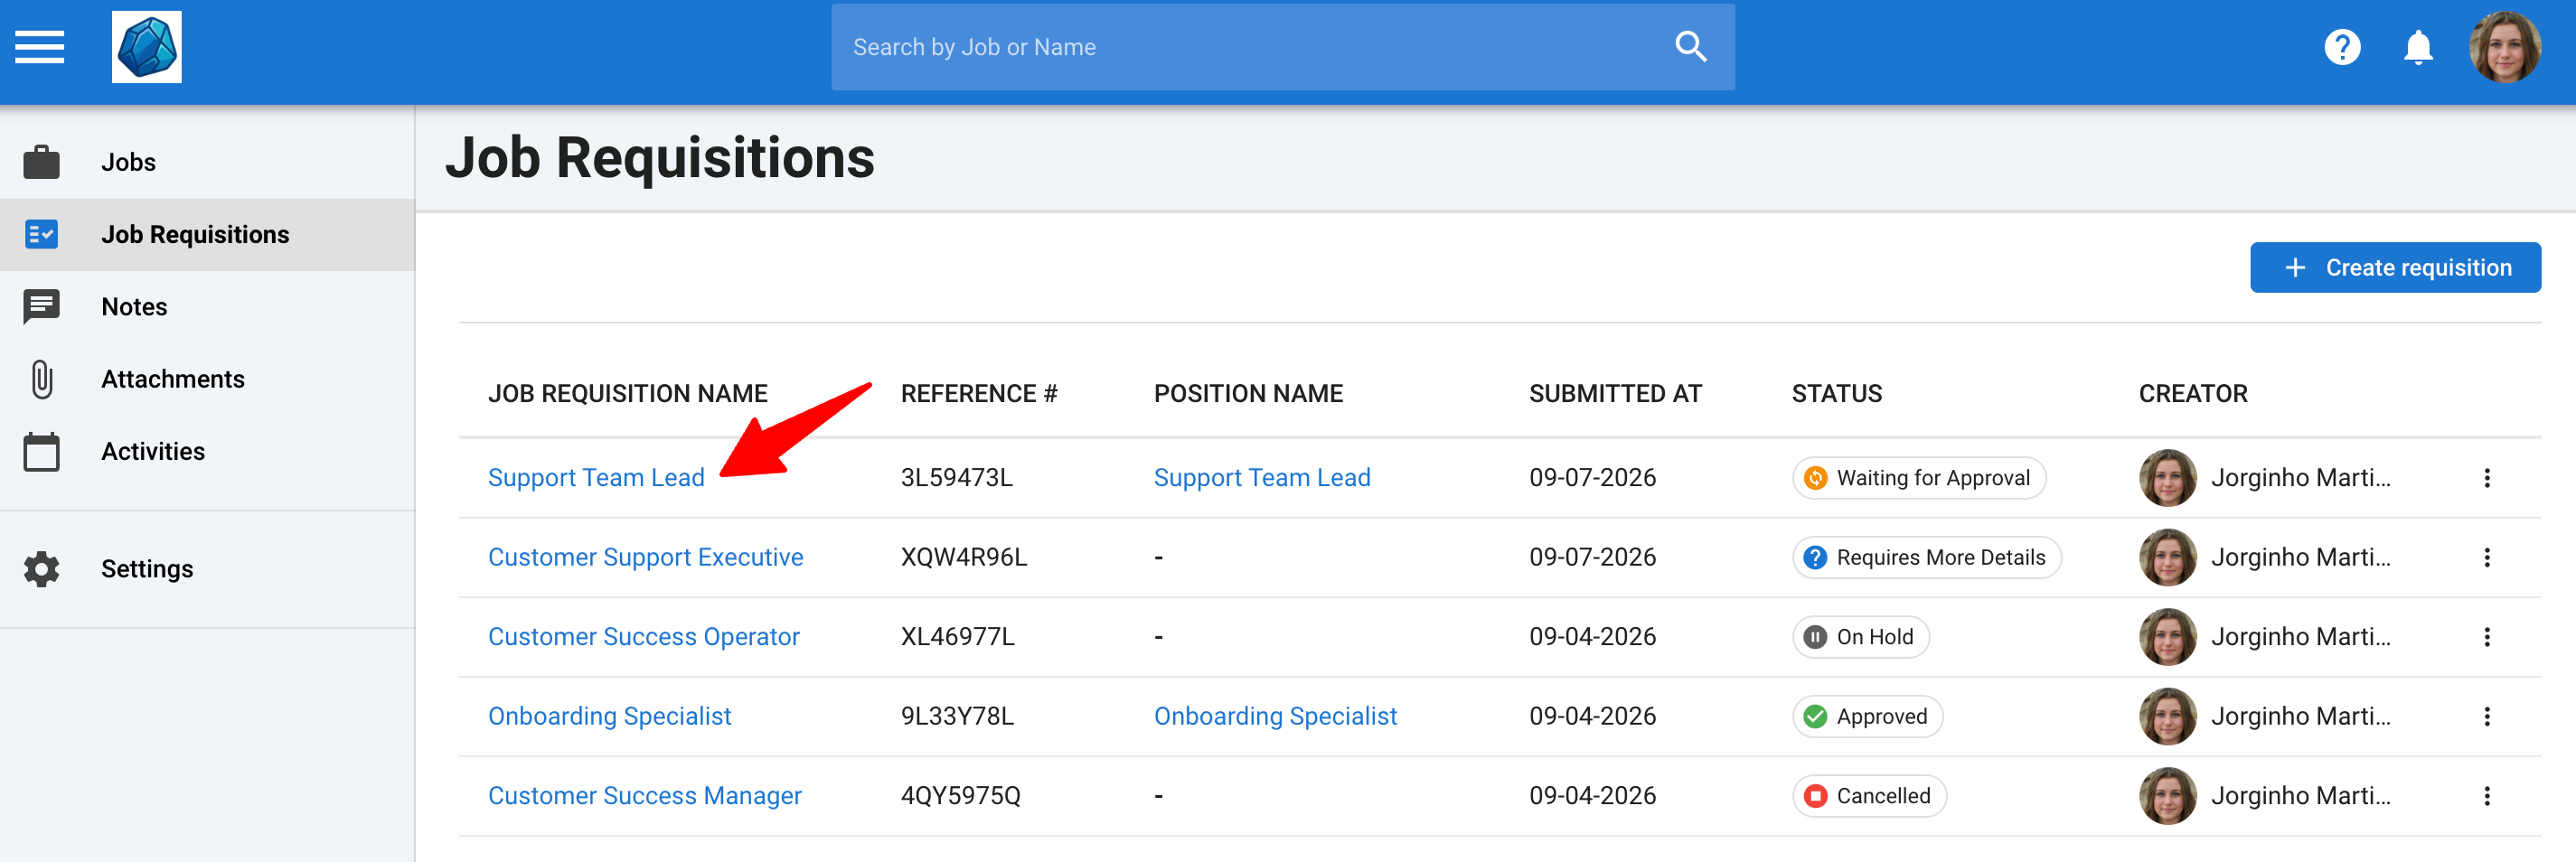Click the Jobs briefcase icon

point(41,162)
